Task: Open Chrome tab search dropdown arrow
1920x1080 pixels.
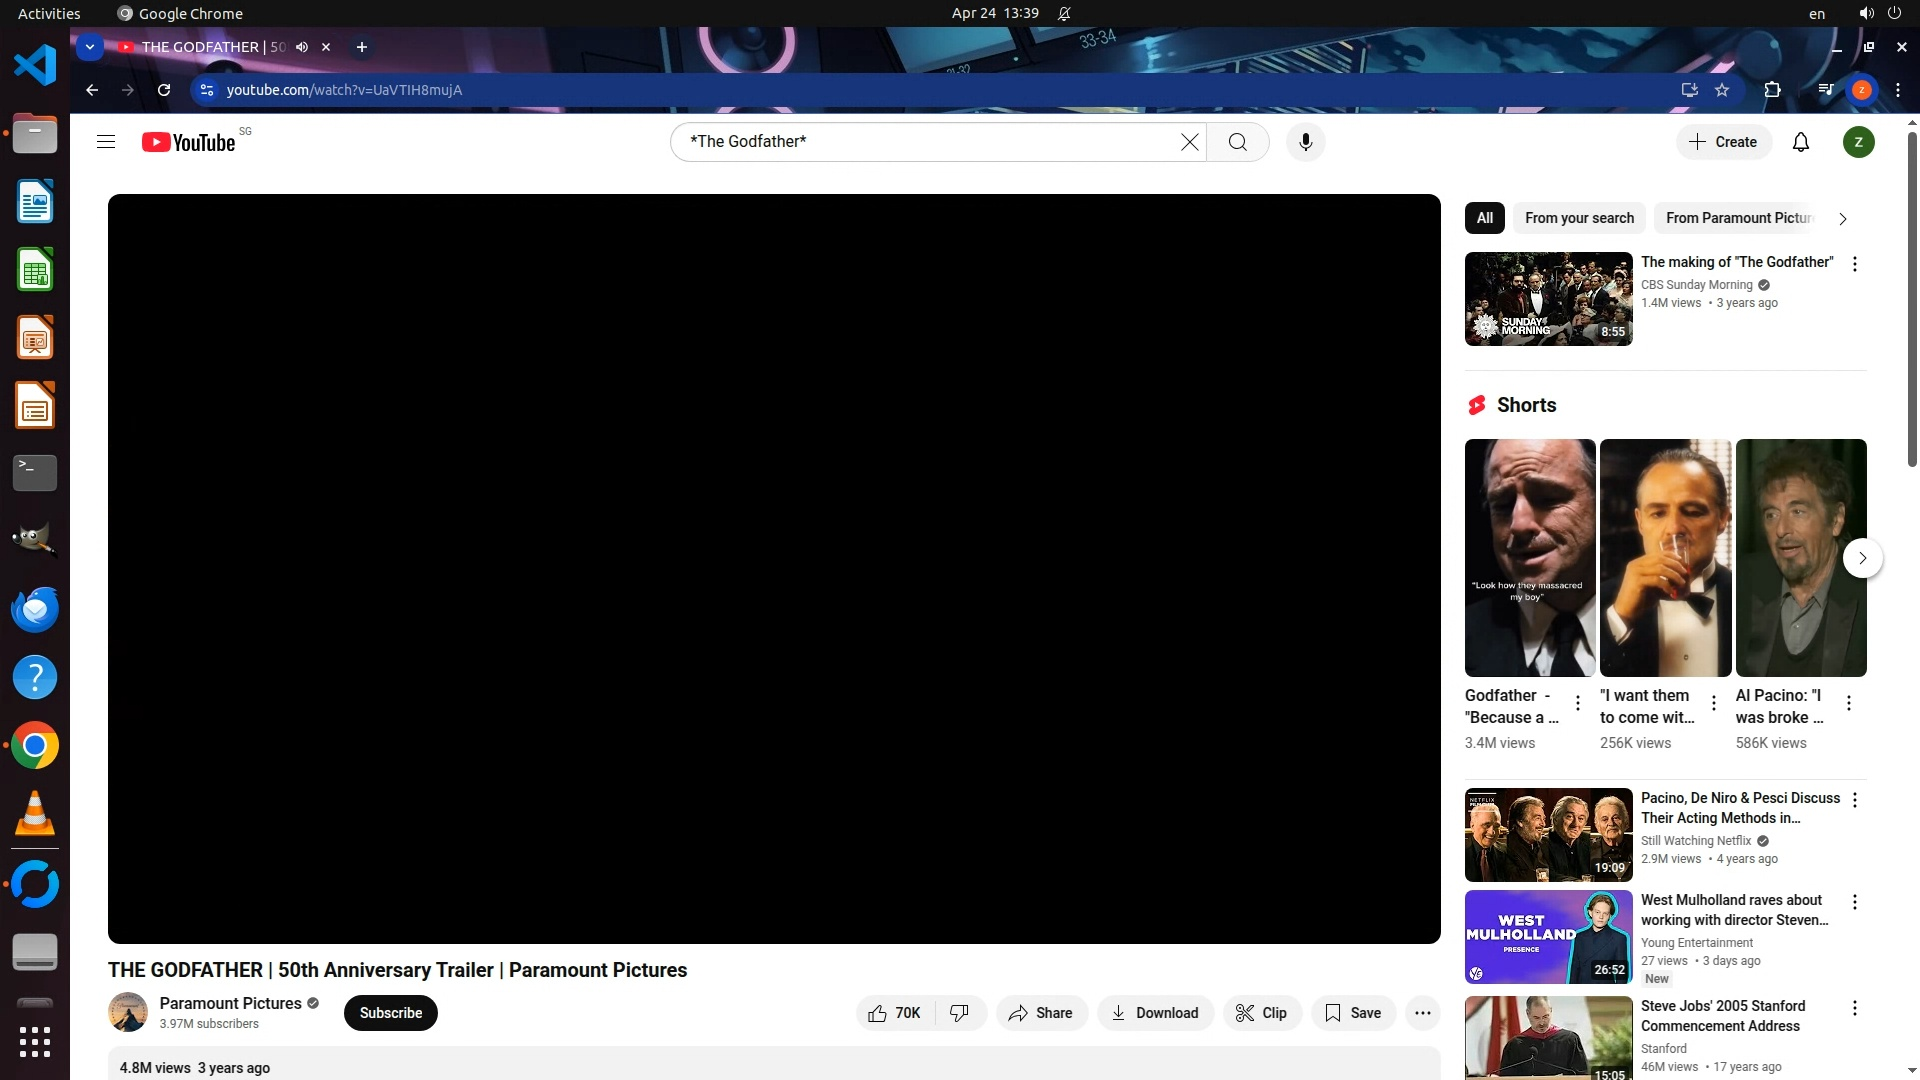Action: (90, 47)
